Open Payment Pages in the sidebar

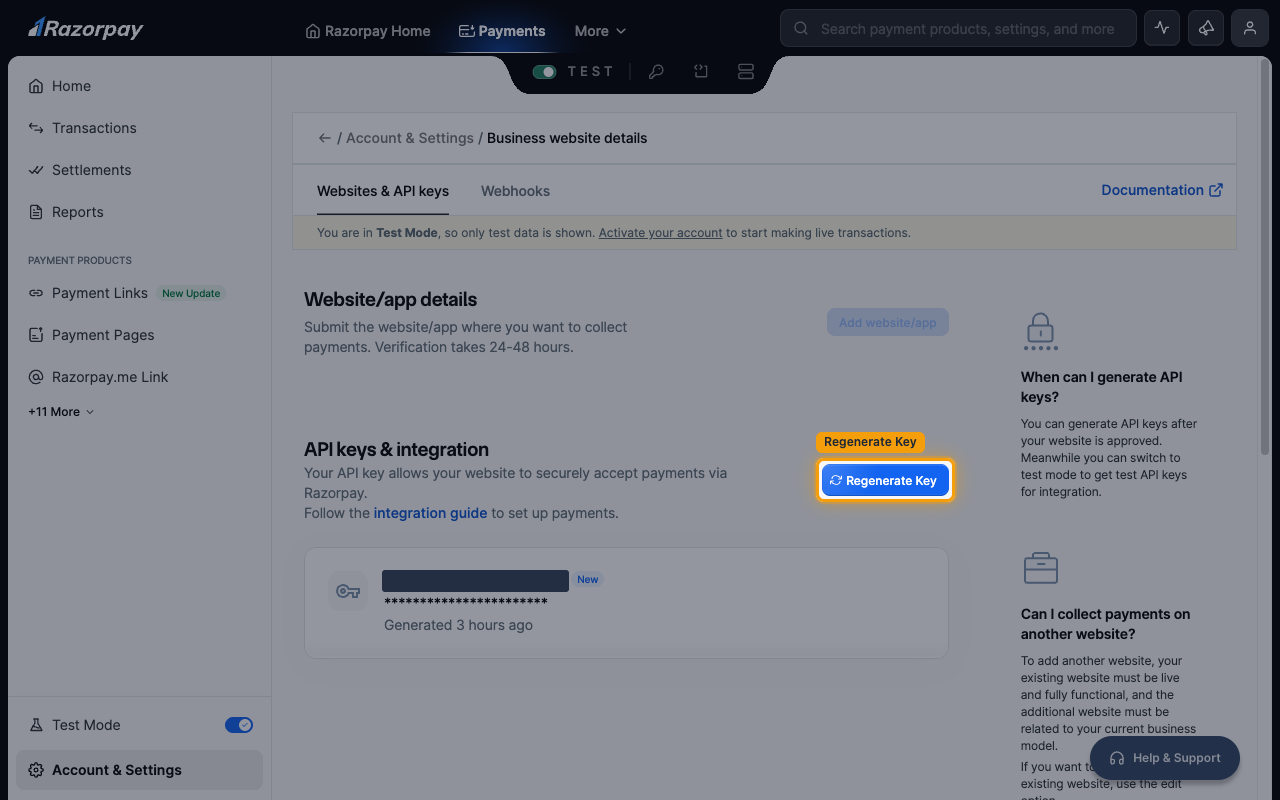pos(139,335)
